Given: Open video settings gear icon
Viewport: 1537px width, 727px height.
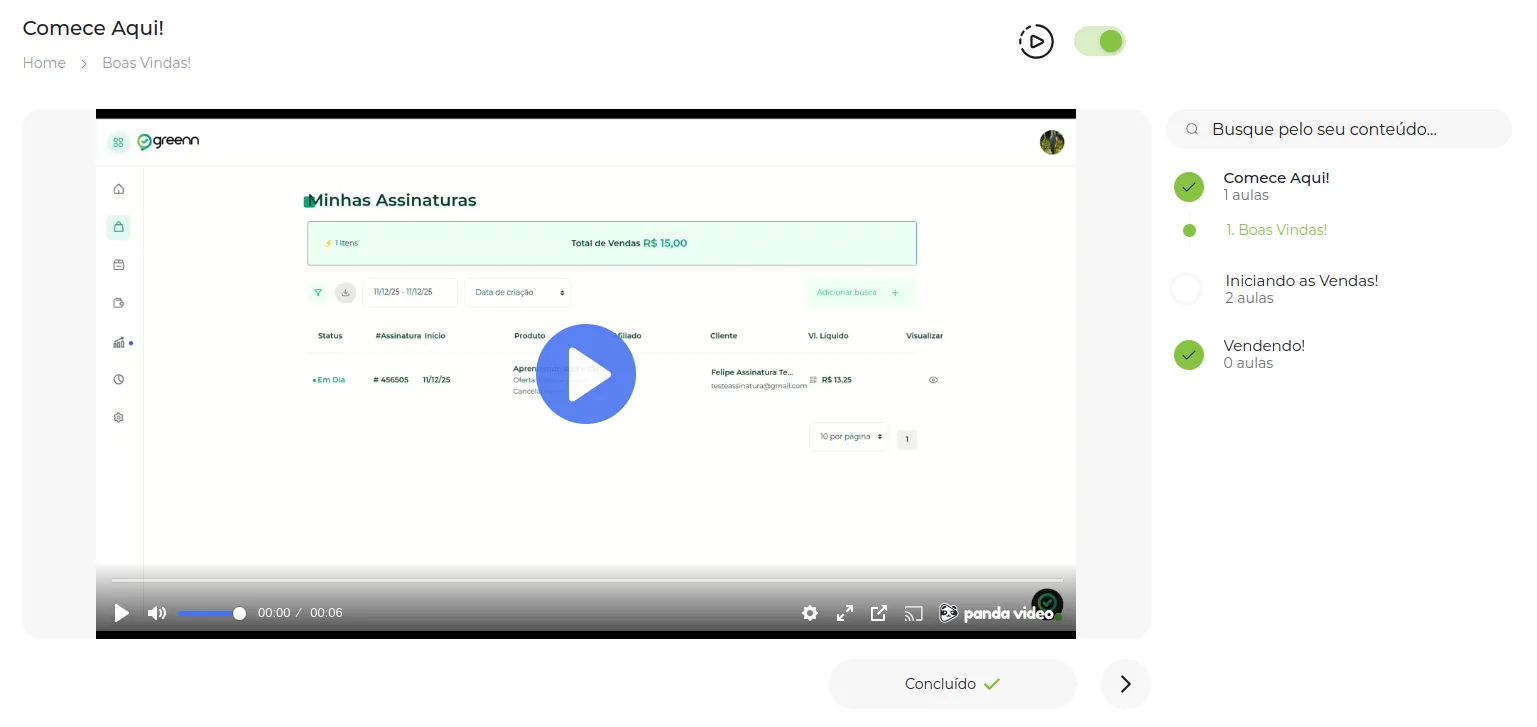Looking at the screenshot, I should (810, 613).
